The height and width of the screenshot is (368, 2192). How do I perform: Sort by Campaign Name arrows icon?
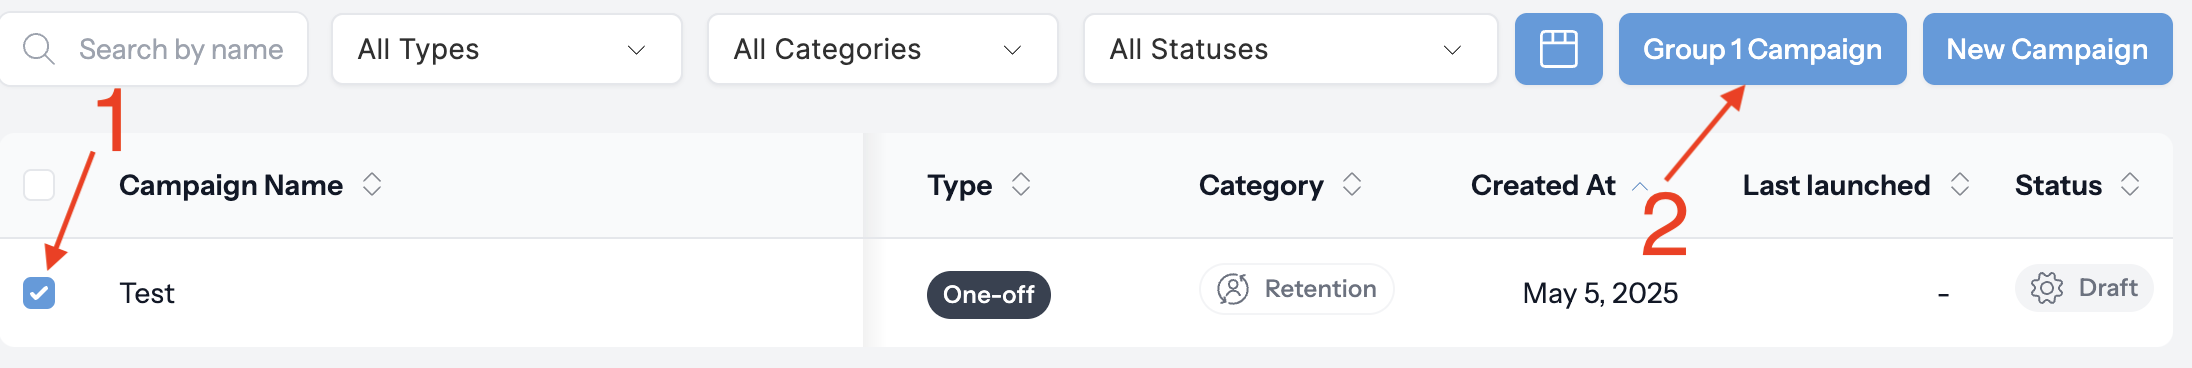pyautogui.click(x=372, y=184)
